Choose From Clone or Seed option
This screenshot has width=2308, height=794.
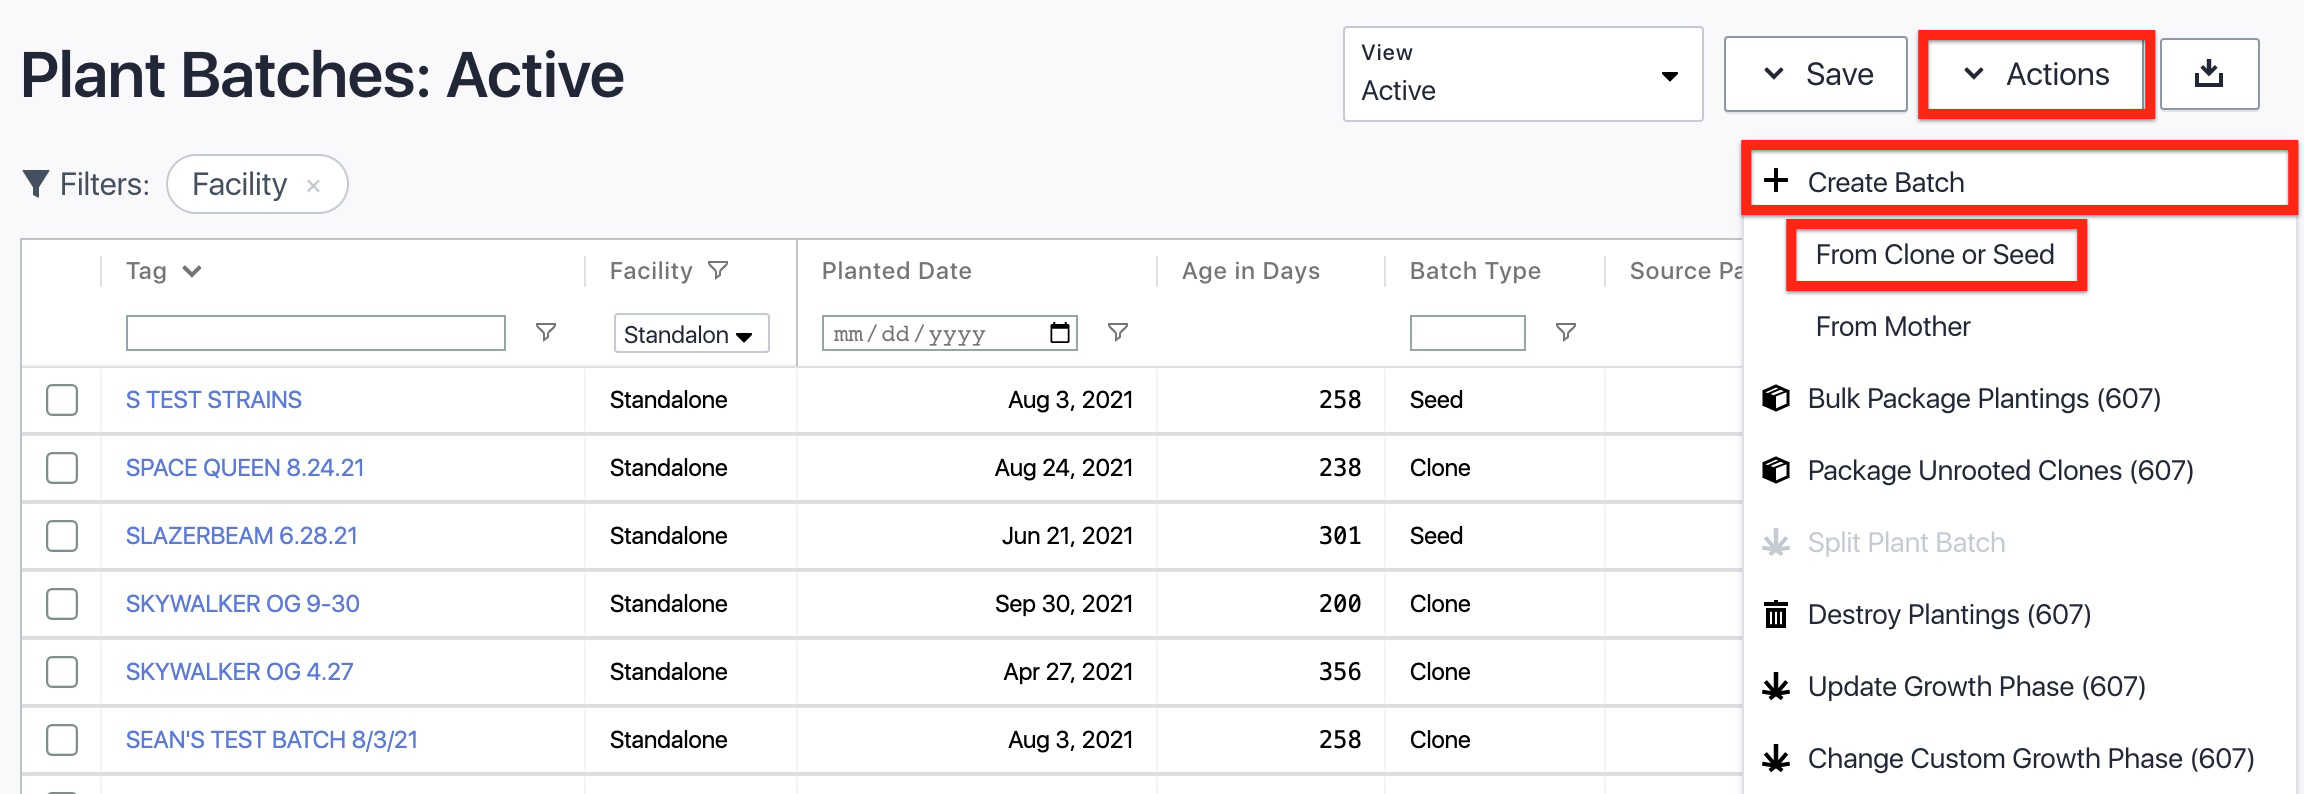(x=1935, y=255)
